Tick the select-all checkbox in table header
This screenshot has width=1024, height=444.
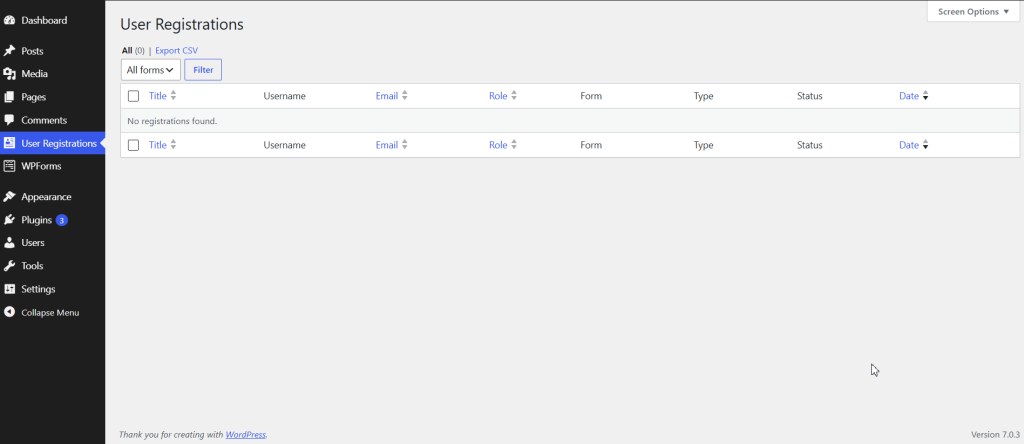[134, 96]
